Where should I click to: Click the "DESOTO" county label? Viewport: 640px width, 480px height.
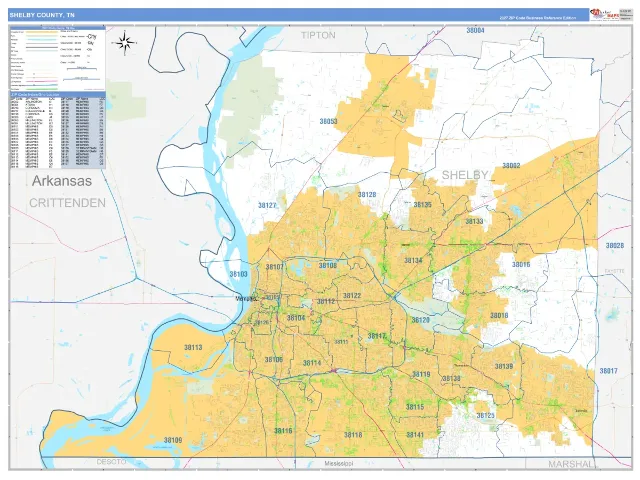click(111, 462)
